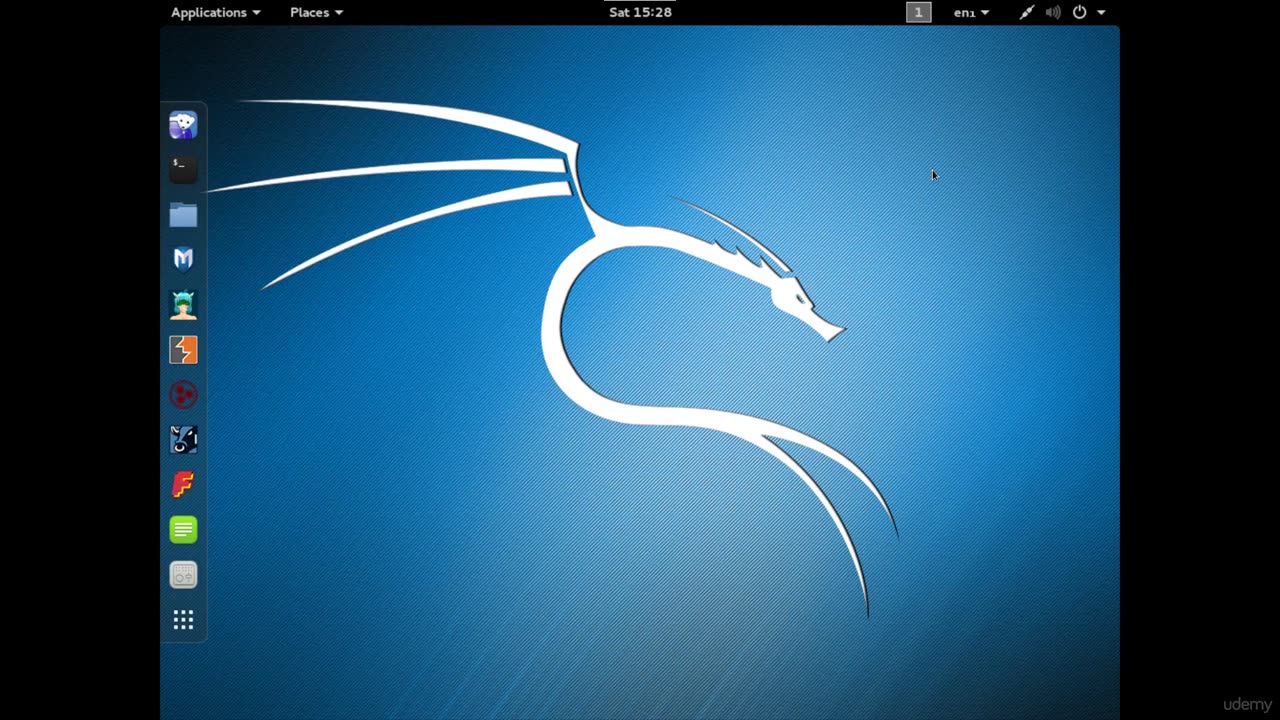Open BeEF framework icon in dock
Screen dimensions: 1280x720
183,439
